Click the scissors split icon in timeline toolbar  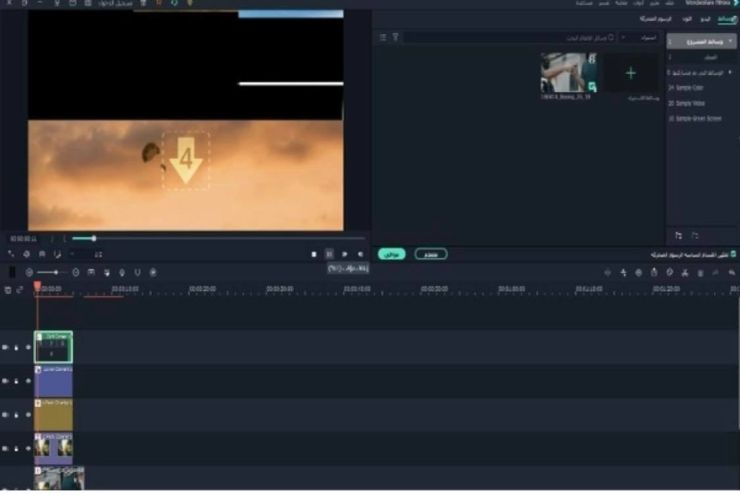(x=685, y=273)
